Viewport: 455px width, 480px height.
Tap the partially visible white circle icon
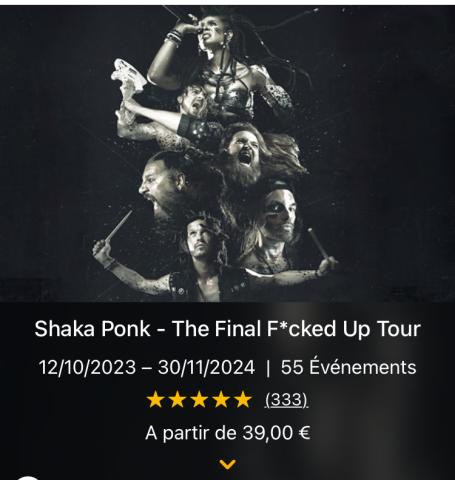tap(28, 477)
